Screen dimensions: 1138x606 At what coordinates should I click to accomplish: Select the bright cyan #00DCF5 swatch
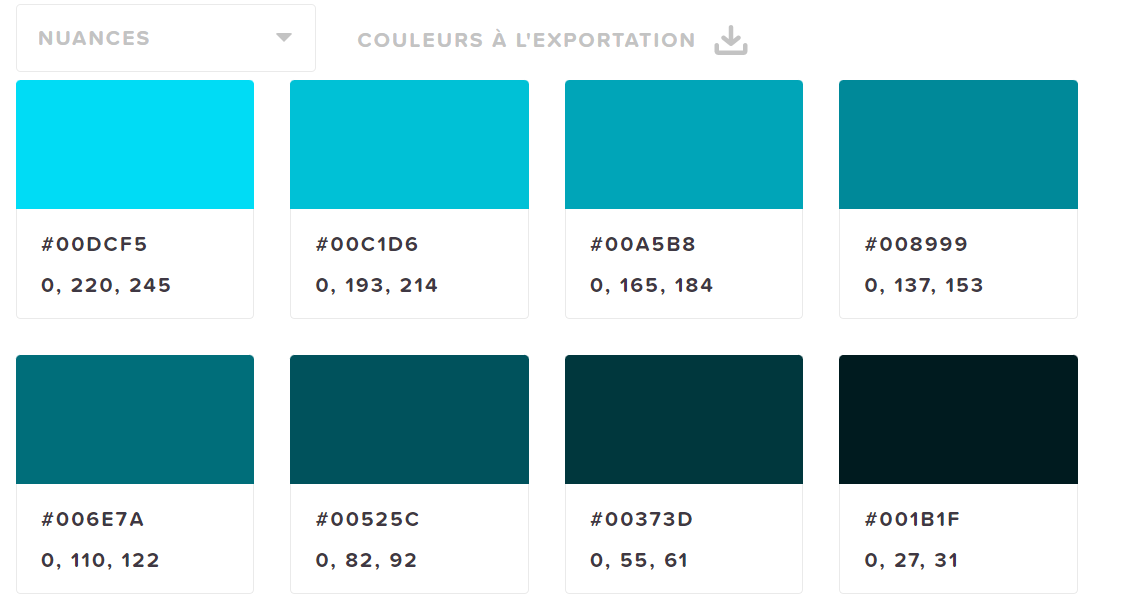point(135,144)
